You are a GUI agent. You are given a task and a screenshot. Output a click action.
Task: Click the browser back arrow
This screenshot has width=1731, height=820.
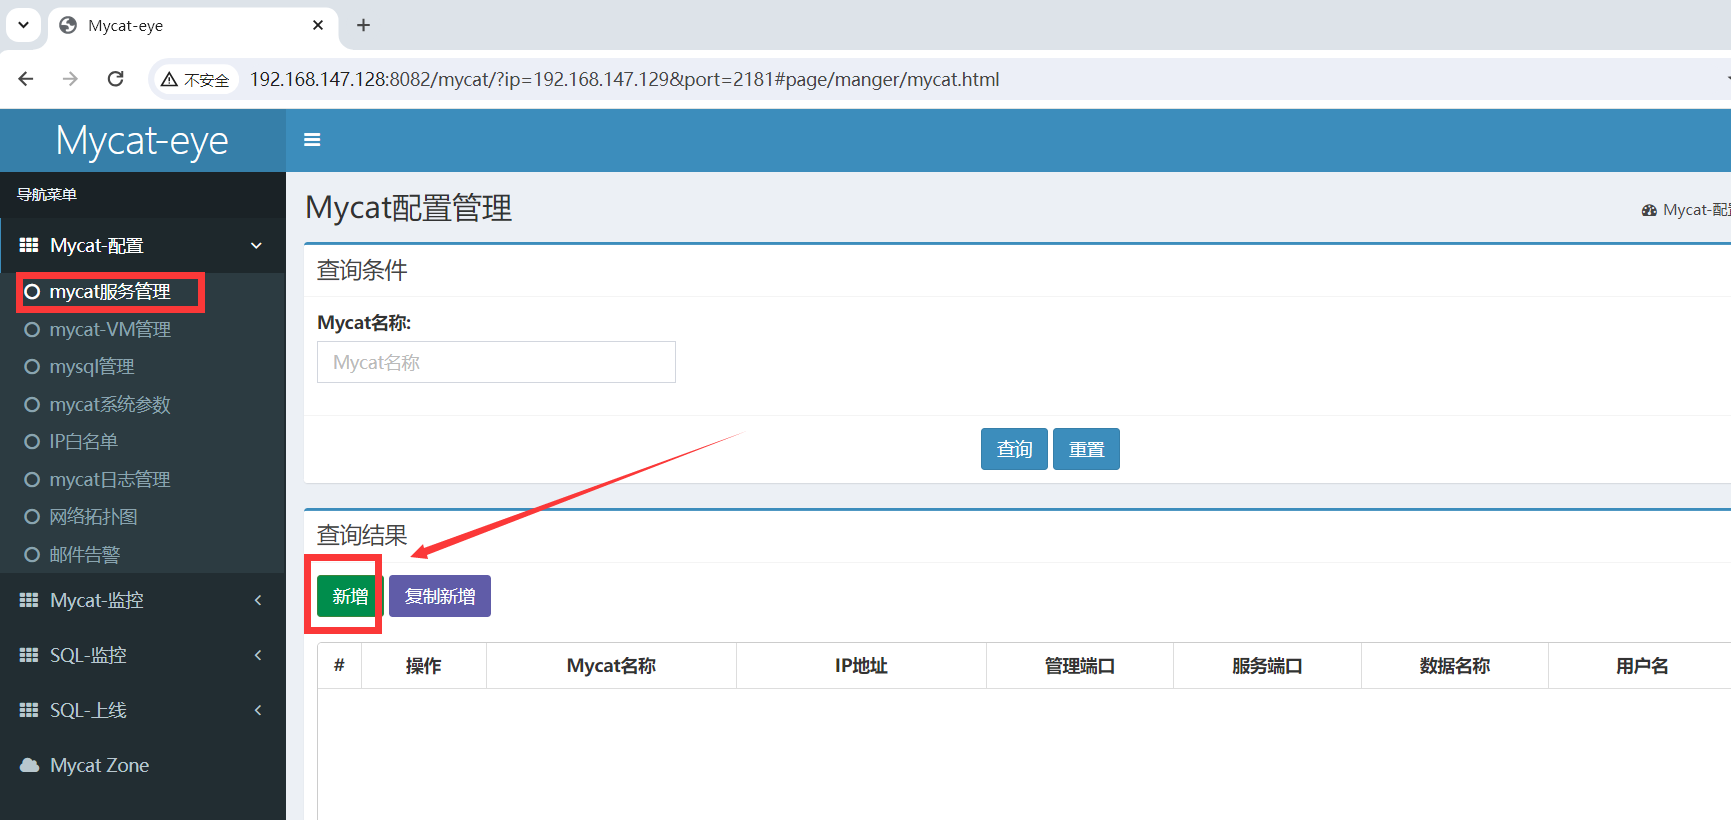click(x=26, y=79)
